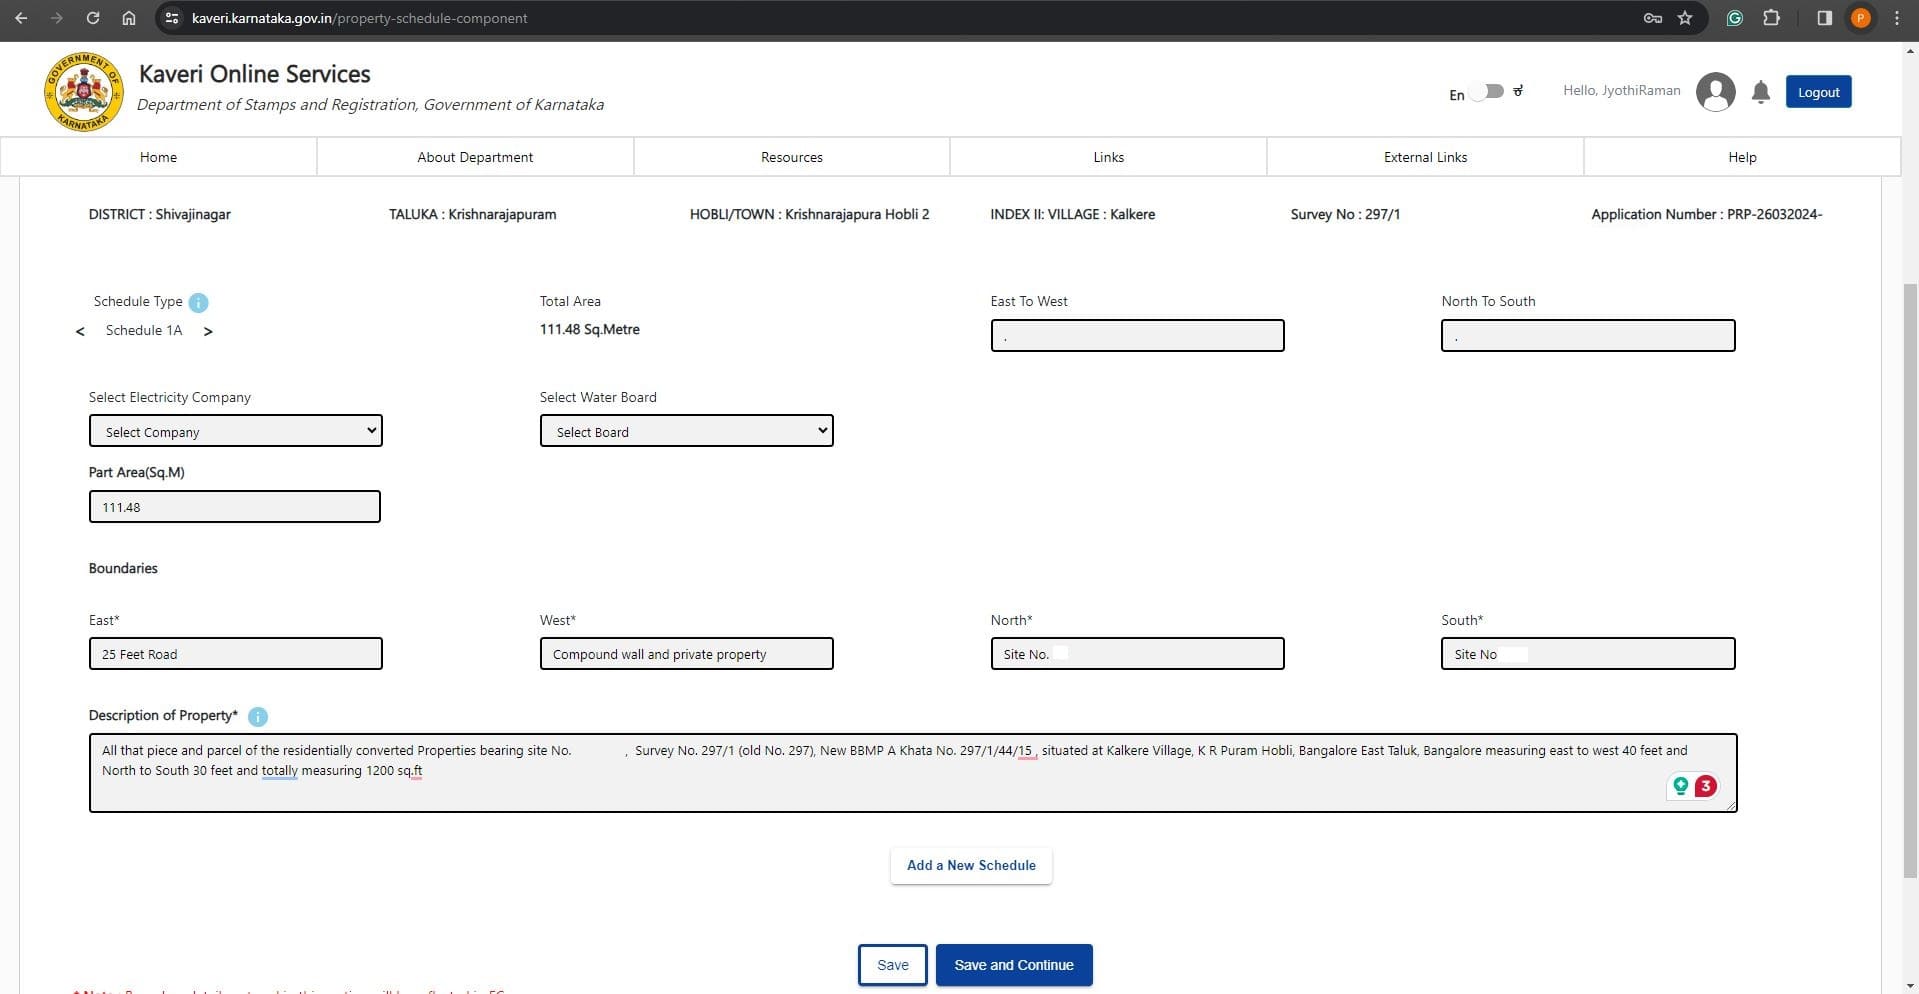Click the Grammarly green lightbulb suggestion icon

pyautogui.click(x=1681, y=786)
